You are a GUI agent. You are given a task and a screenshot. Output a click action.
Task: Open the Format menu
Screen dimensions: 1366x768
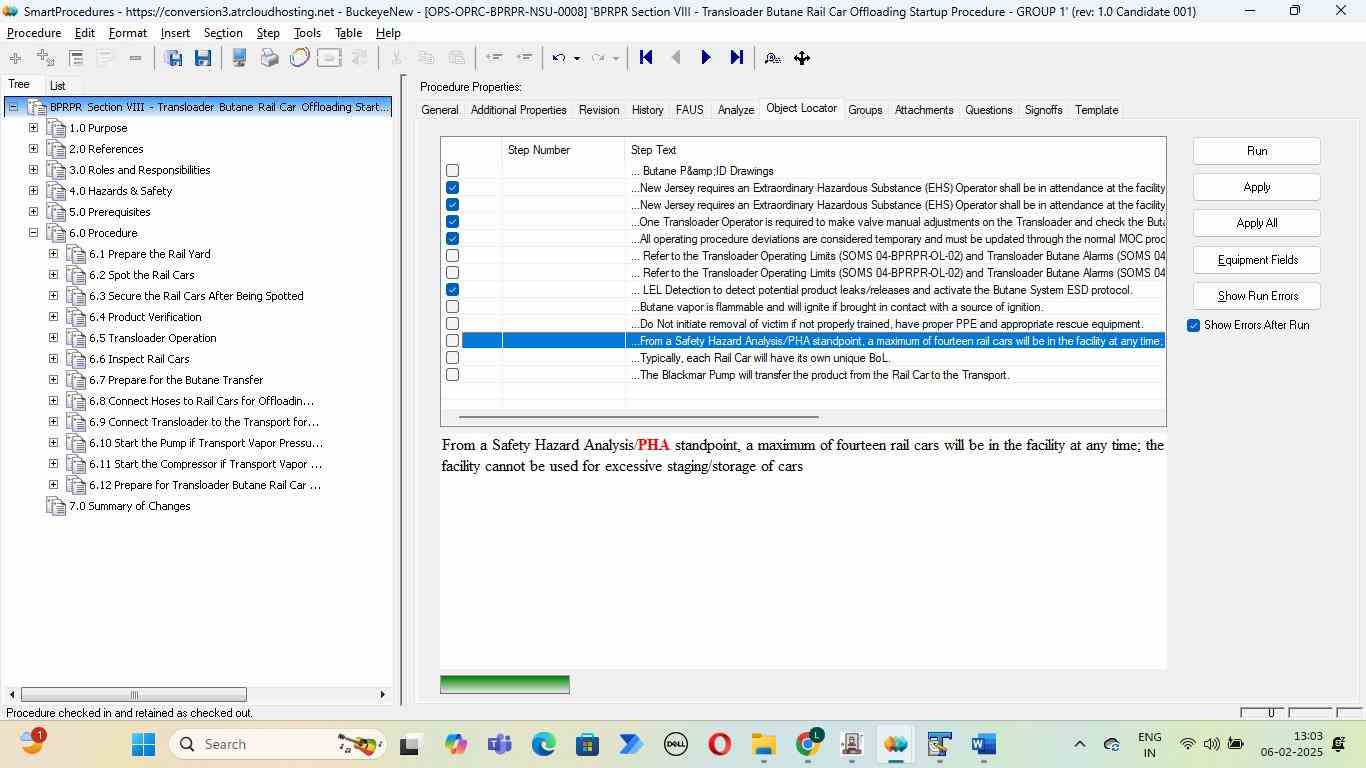128,33
